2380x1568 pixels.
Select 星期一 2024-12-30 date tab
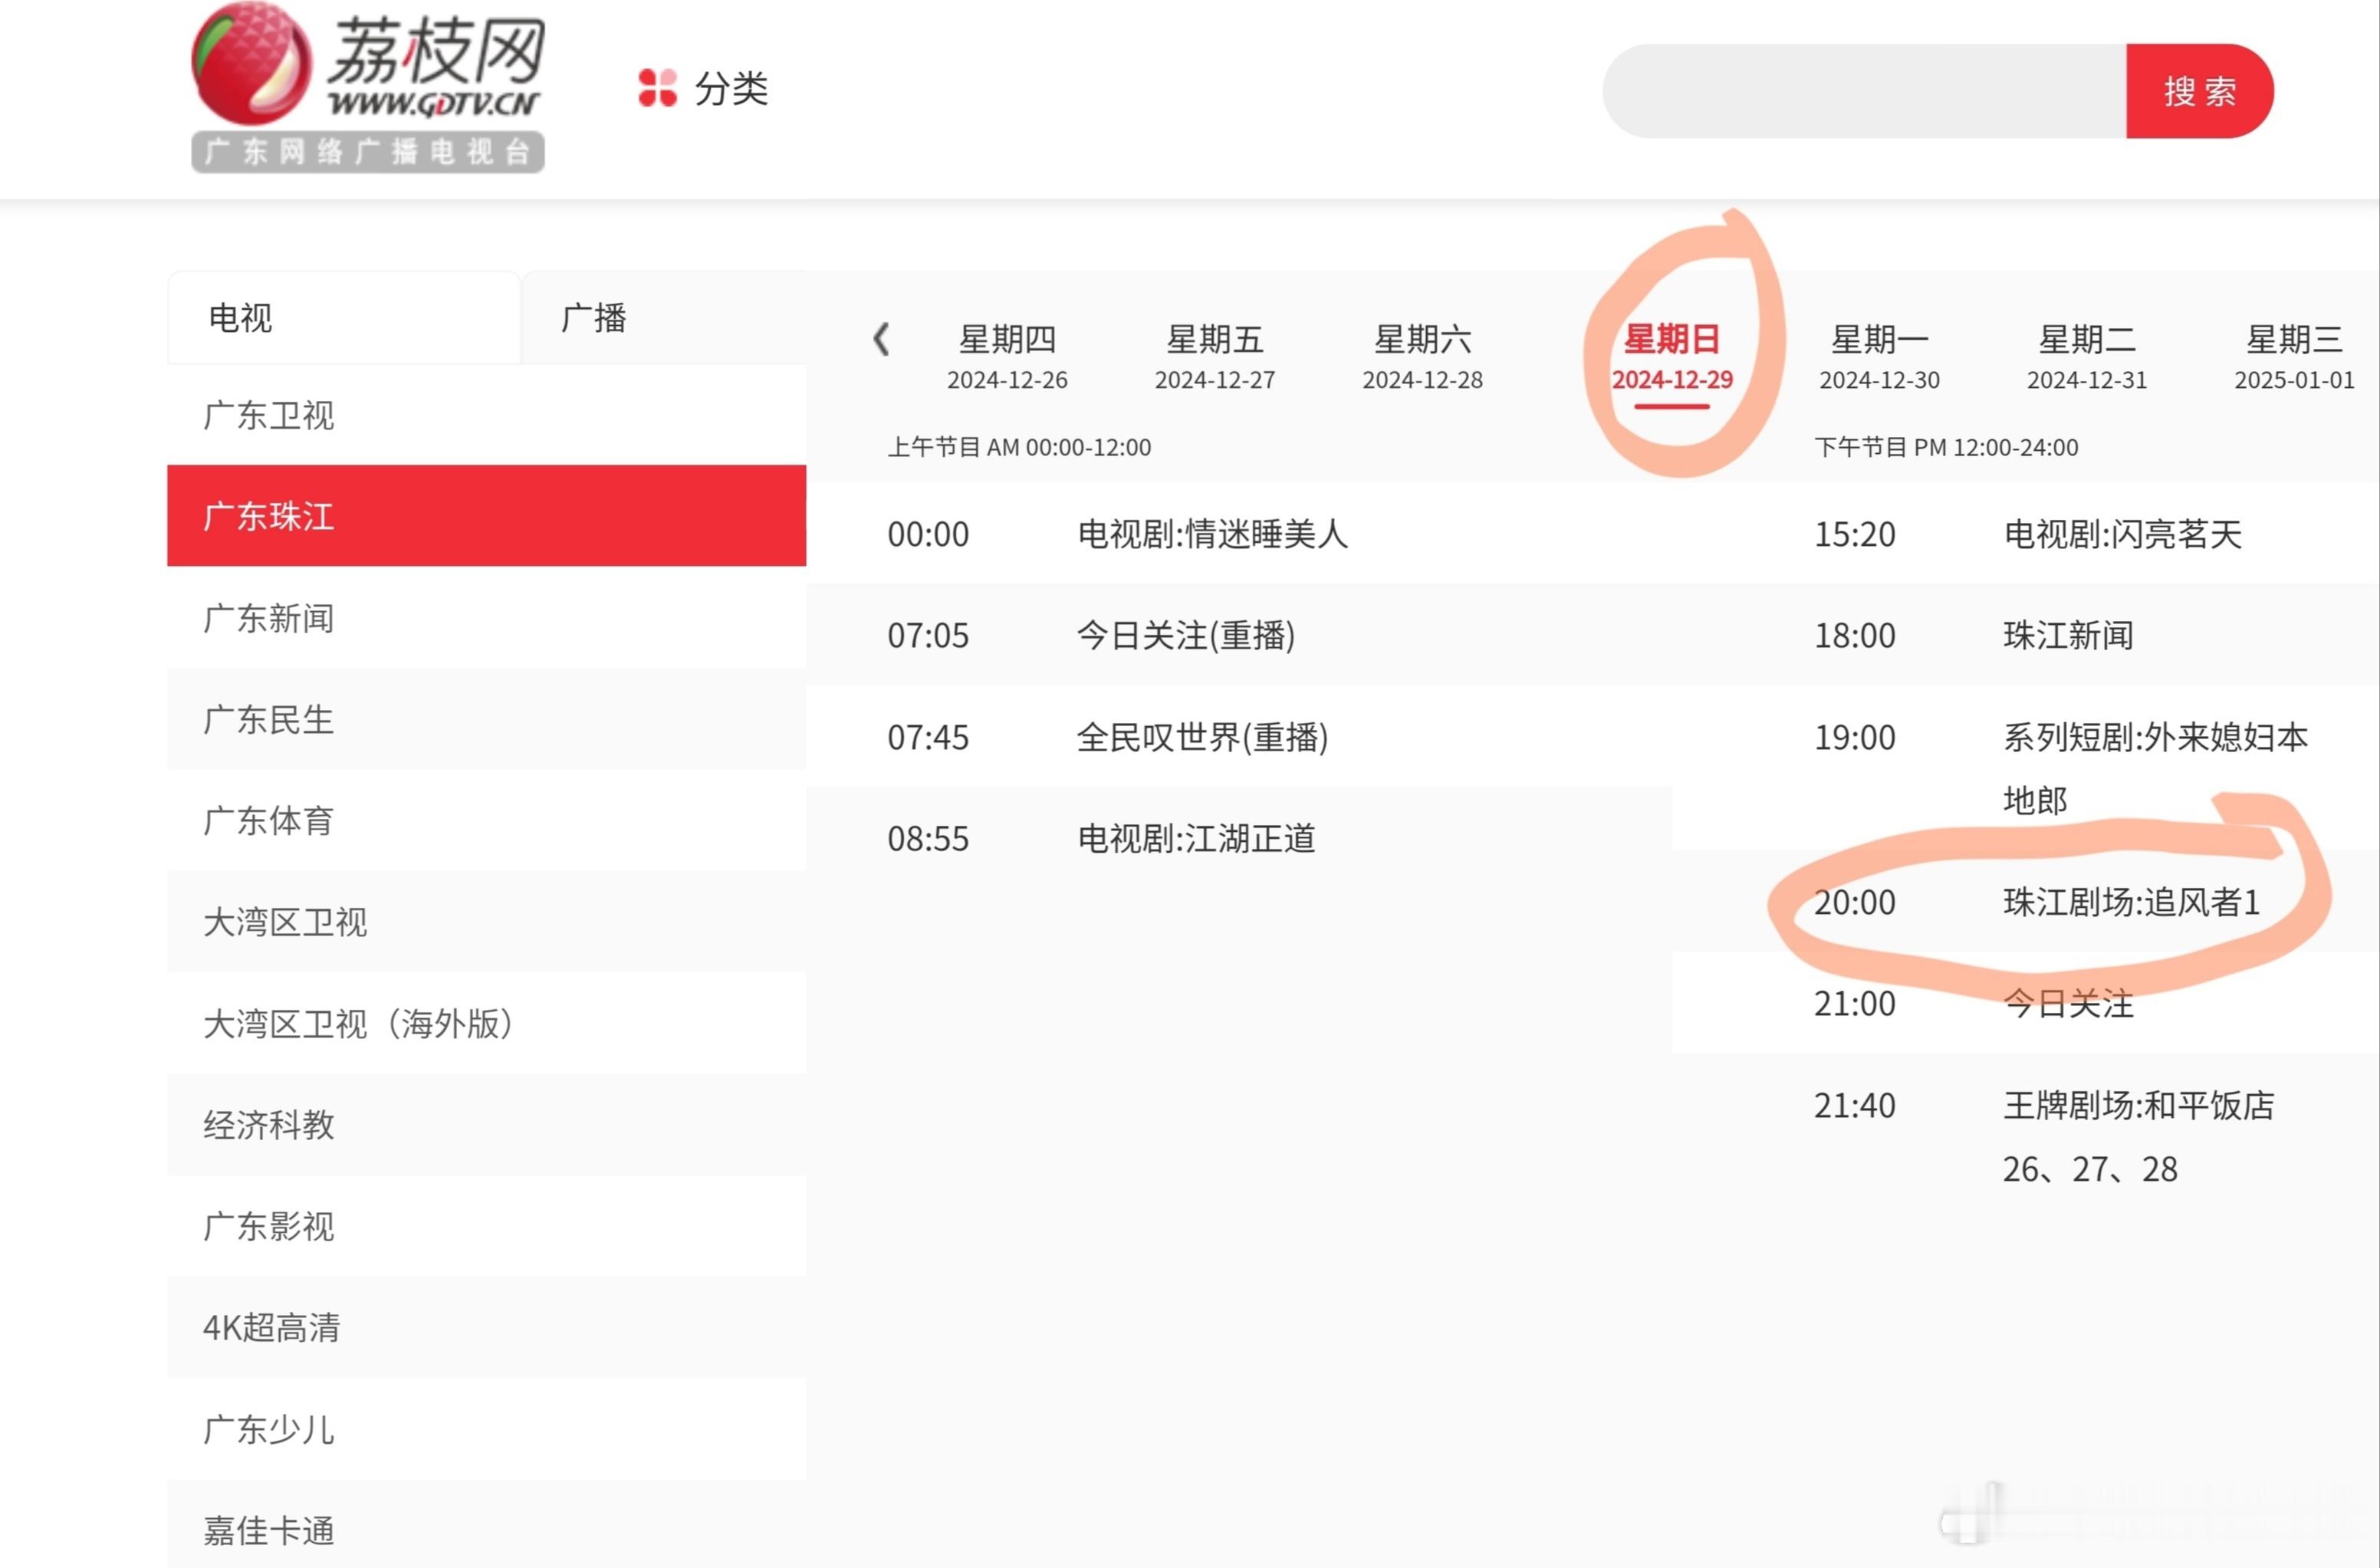click(x=1879, y=357)
